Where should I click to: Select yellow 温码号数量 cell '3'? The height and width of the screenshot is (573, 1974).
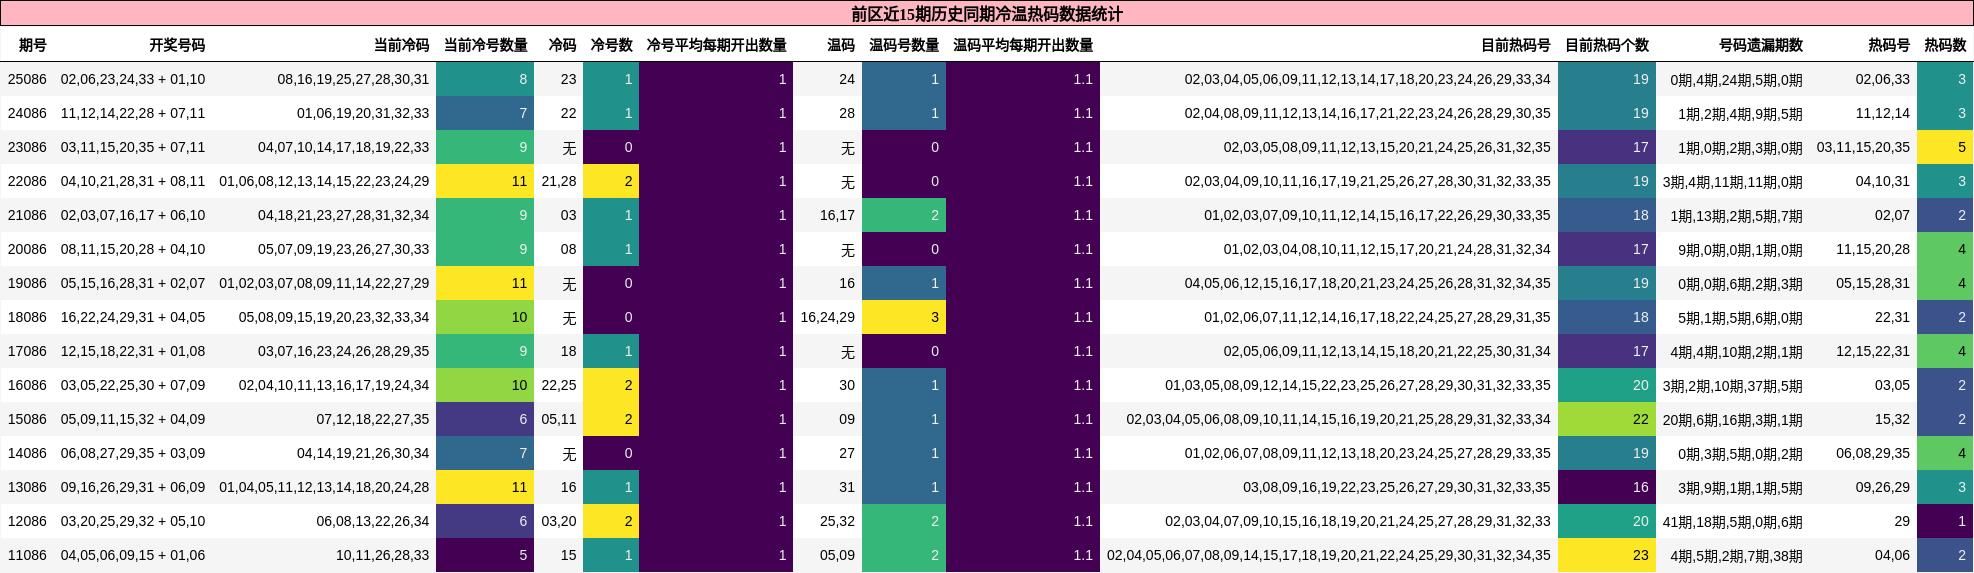904,317
